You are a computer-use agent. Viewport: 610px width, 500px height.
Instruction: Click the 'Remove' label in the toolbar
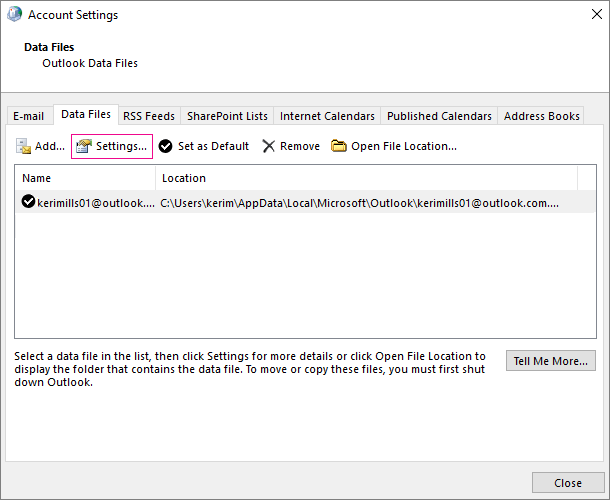tap(300, 146)
